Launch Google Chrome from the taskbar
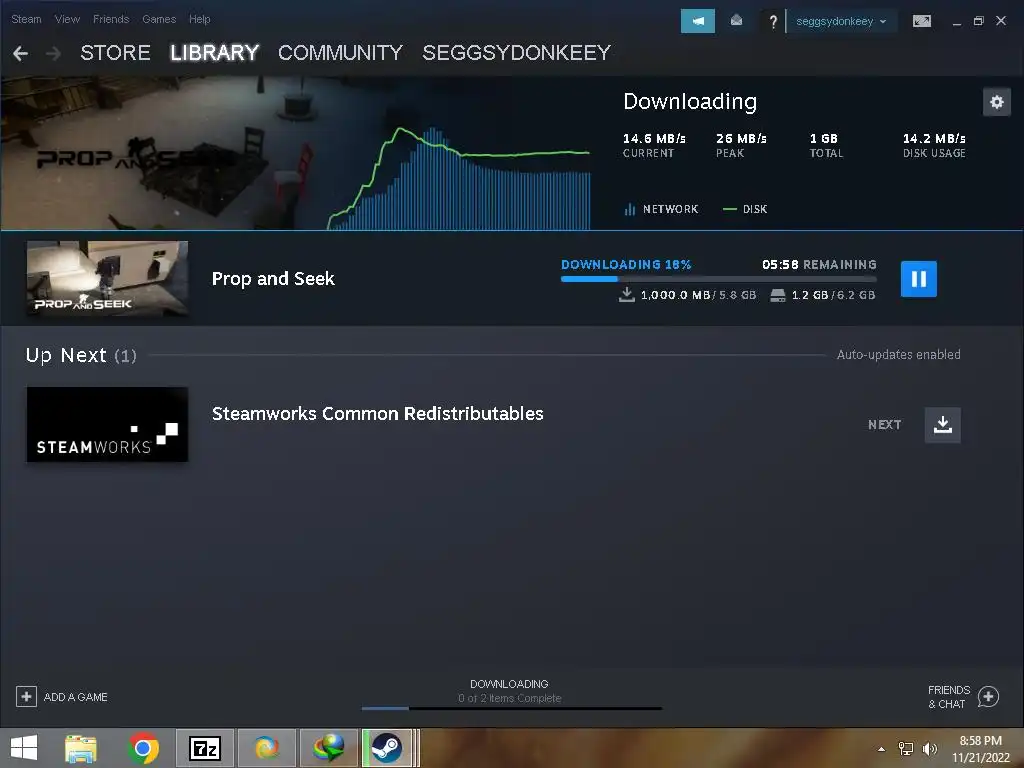Viewport: 1024px width, 768px height. pyautogui.click(x=143, y=748)
